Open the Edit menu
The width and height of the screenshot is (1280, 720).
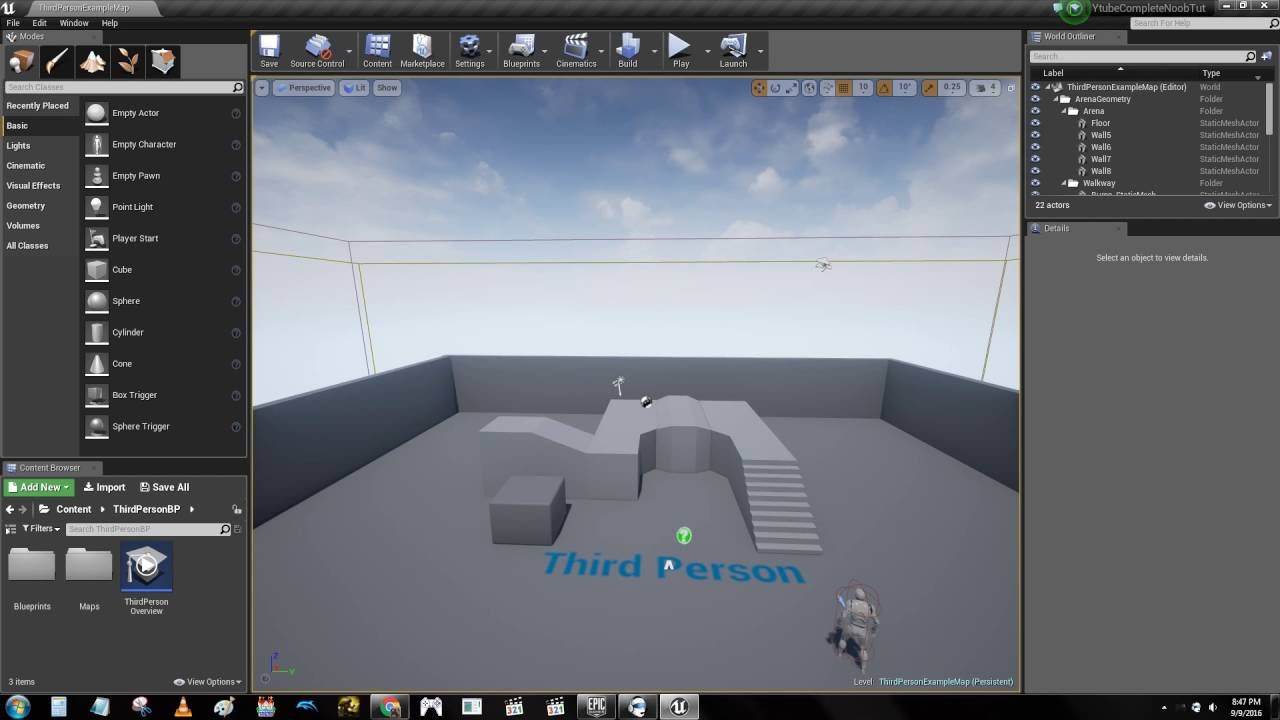[39, 23]
